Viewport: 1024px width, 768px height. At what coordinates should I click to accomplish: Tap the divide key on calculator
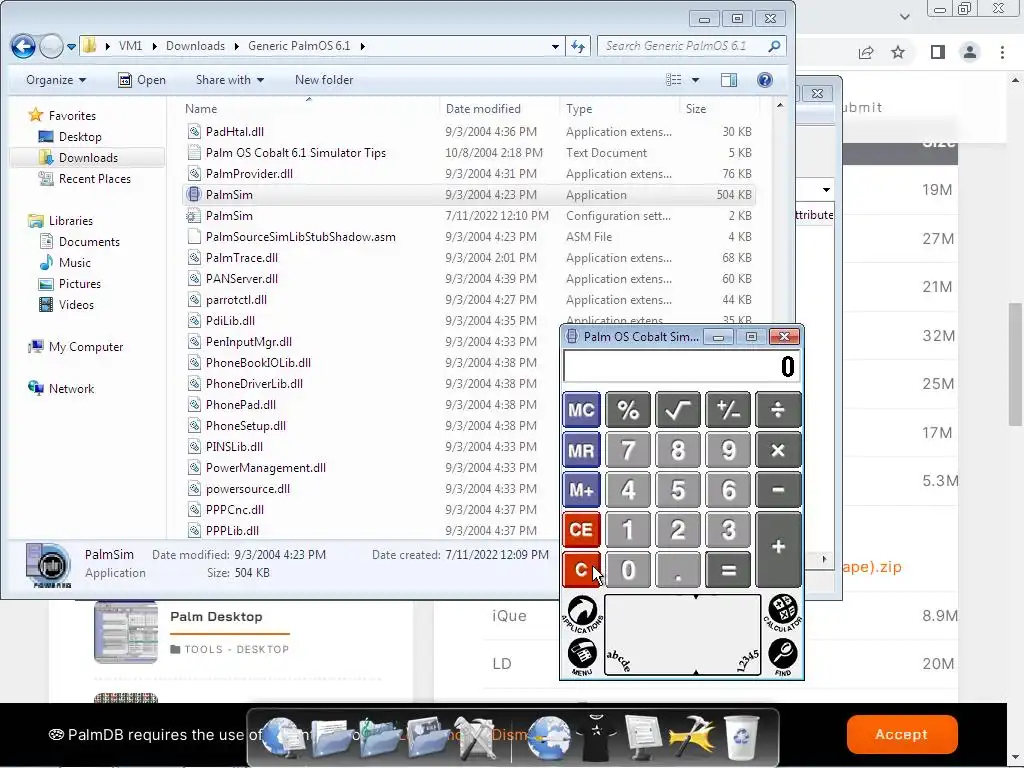(778, 410)
